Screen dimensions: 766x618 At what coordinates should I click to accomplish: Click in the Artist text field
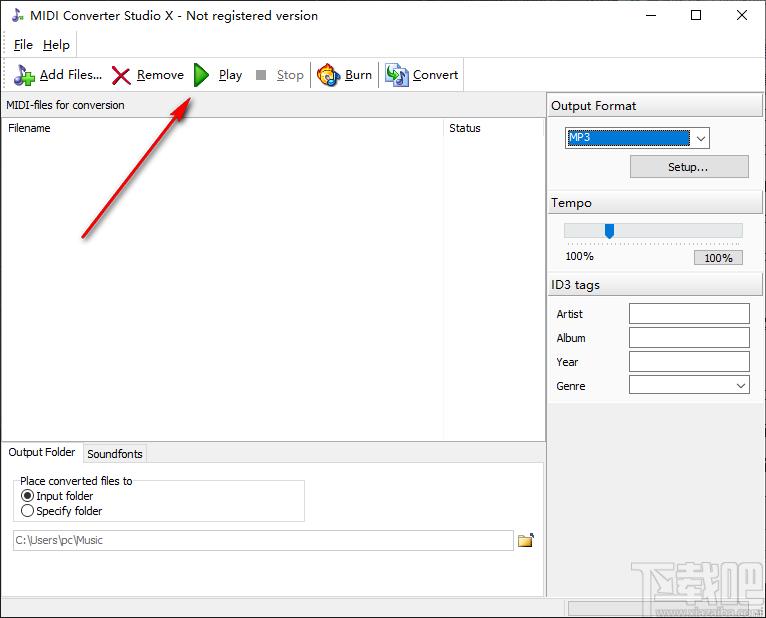[x=689, y=314]
